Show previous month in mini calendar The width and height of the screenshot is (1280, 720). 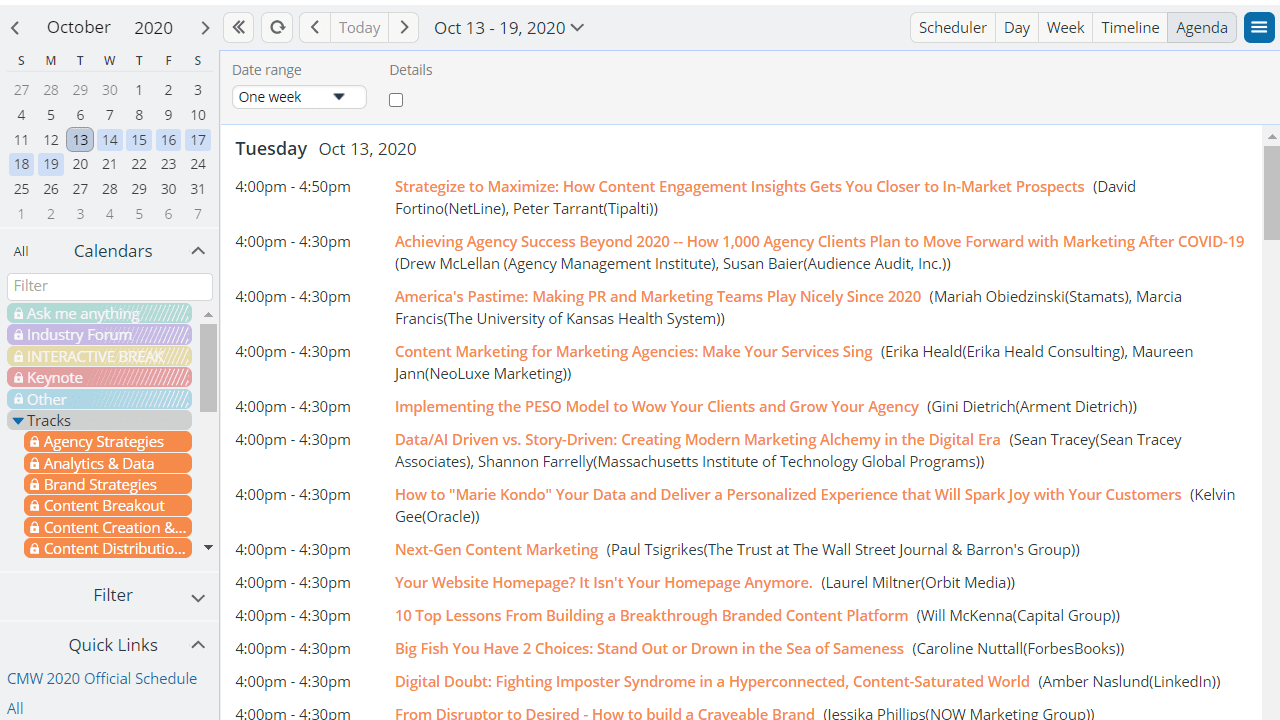(16, 28)
